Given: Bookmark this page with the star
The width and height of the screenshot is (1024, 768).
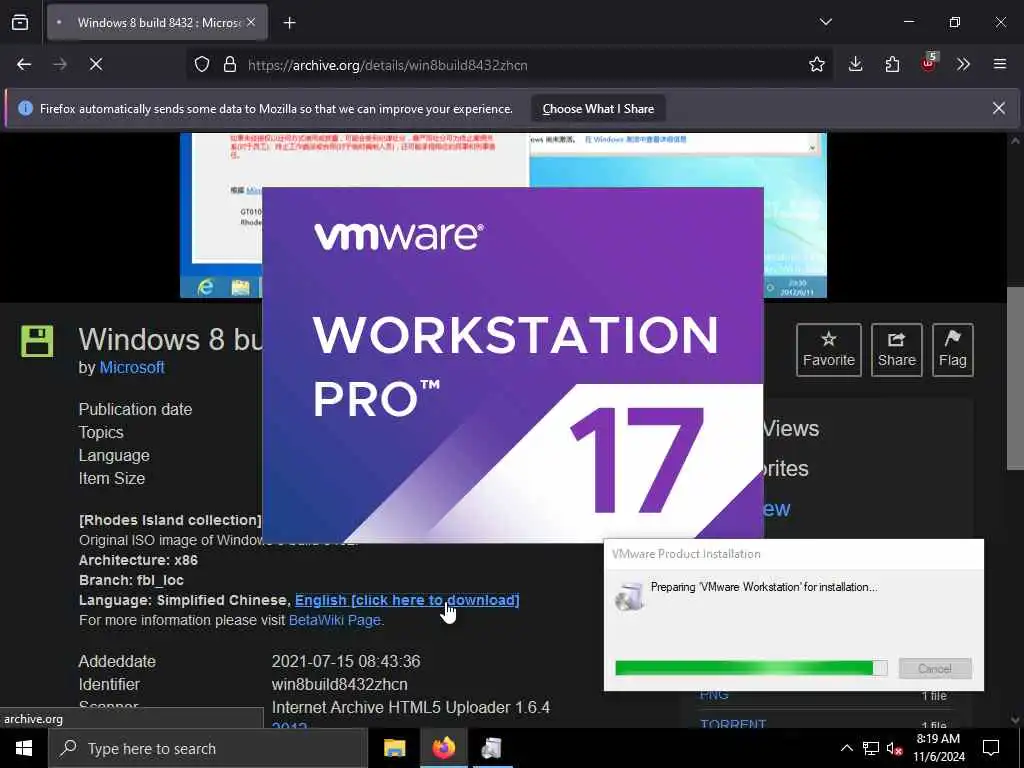Looking at the screenshot, I should pos(816,65).
